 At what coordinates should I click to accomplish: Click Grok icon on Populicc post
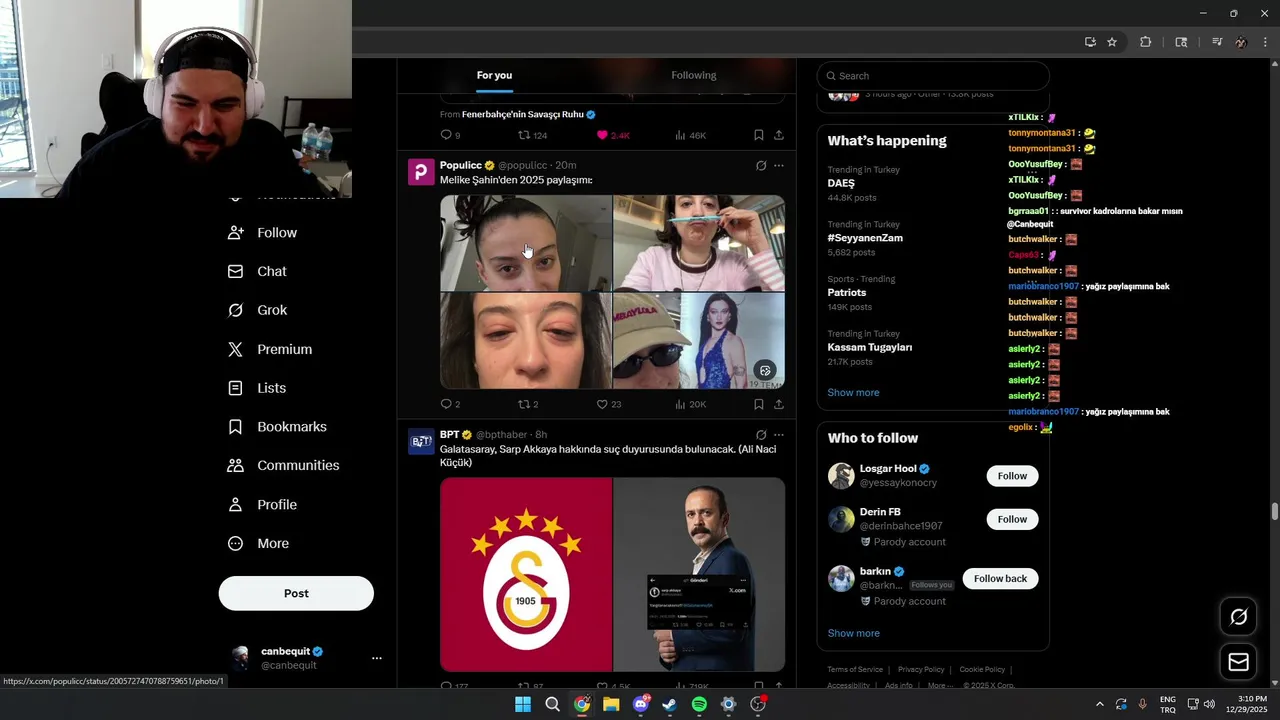point(761,166)
